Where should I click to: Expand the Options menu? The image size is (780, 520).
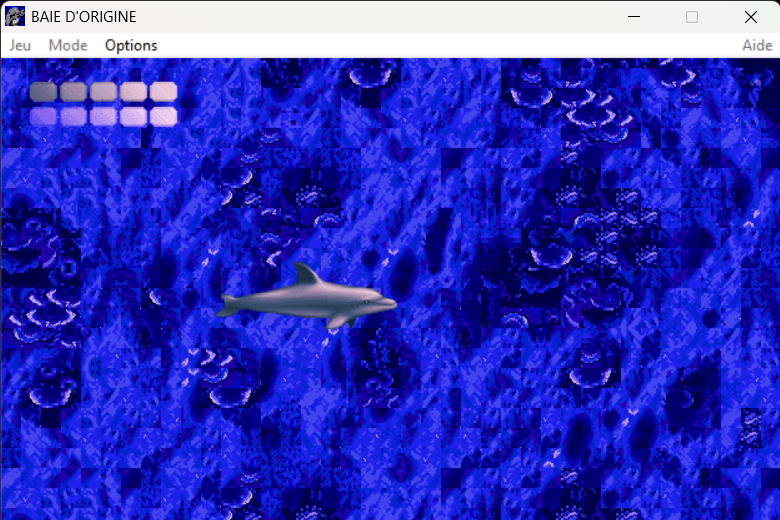click(x=131, y=45)
